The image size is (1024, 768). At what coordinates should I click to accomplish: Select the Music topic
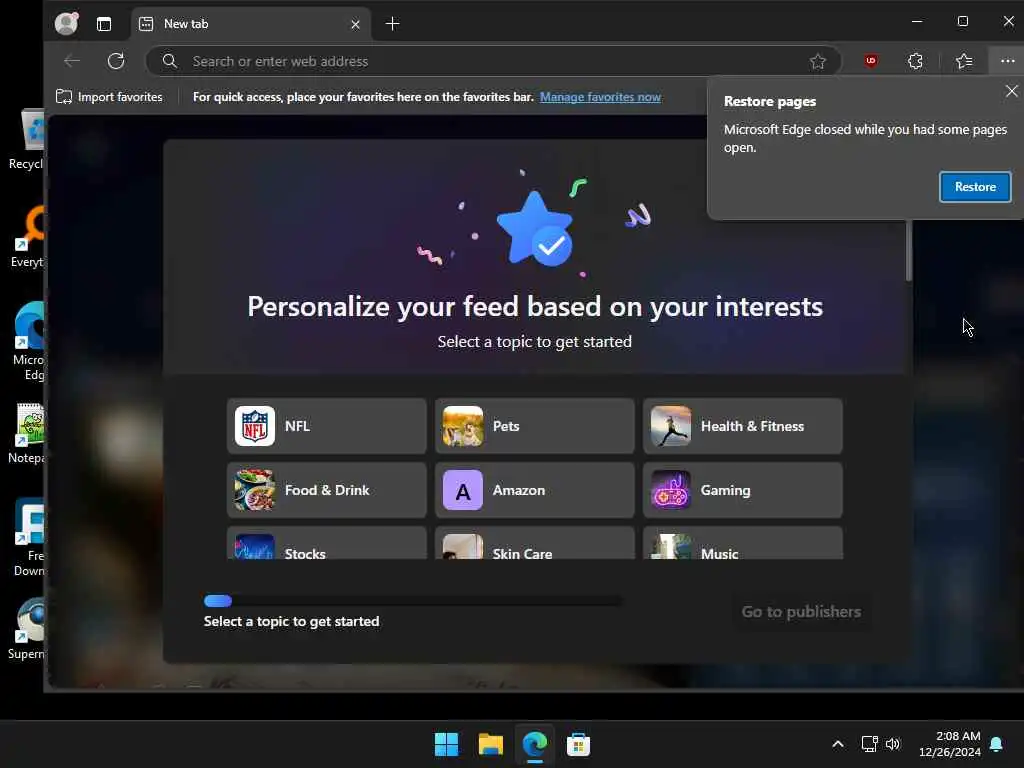click(x=743, y=543)
